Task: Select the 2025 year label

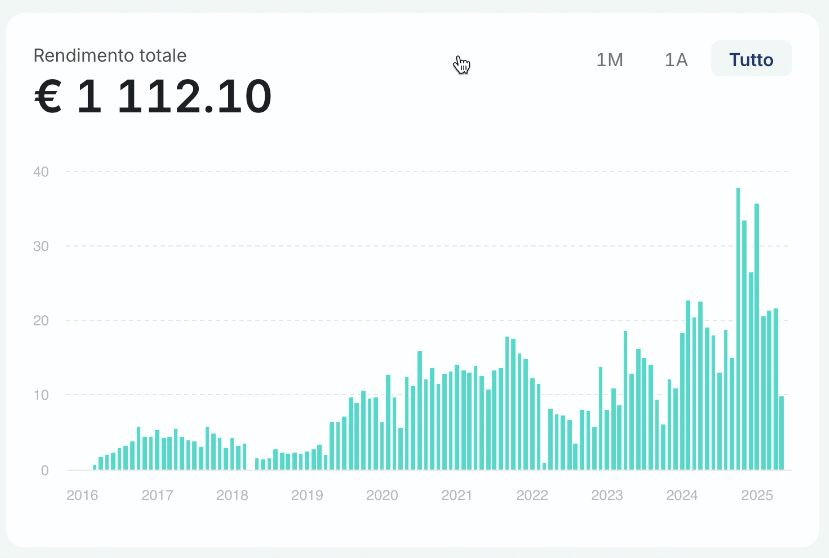Action: 757,495
